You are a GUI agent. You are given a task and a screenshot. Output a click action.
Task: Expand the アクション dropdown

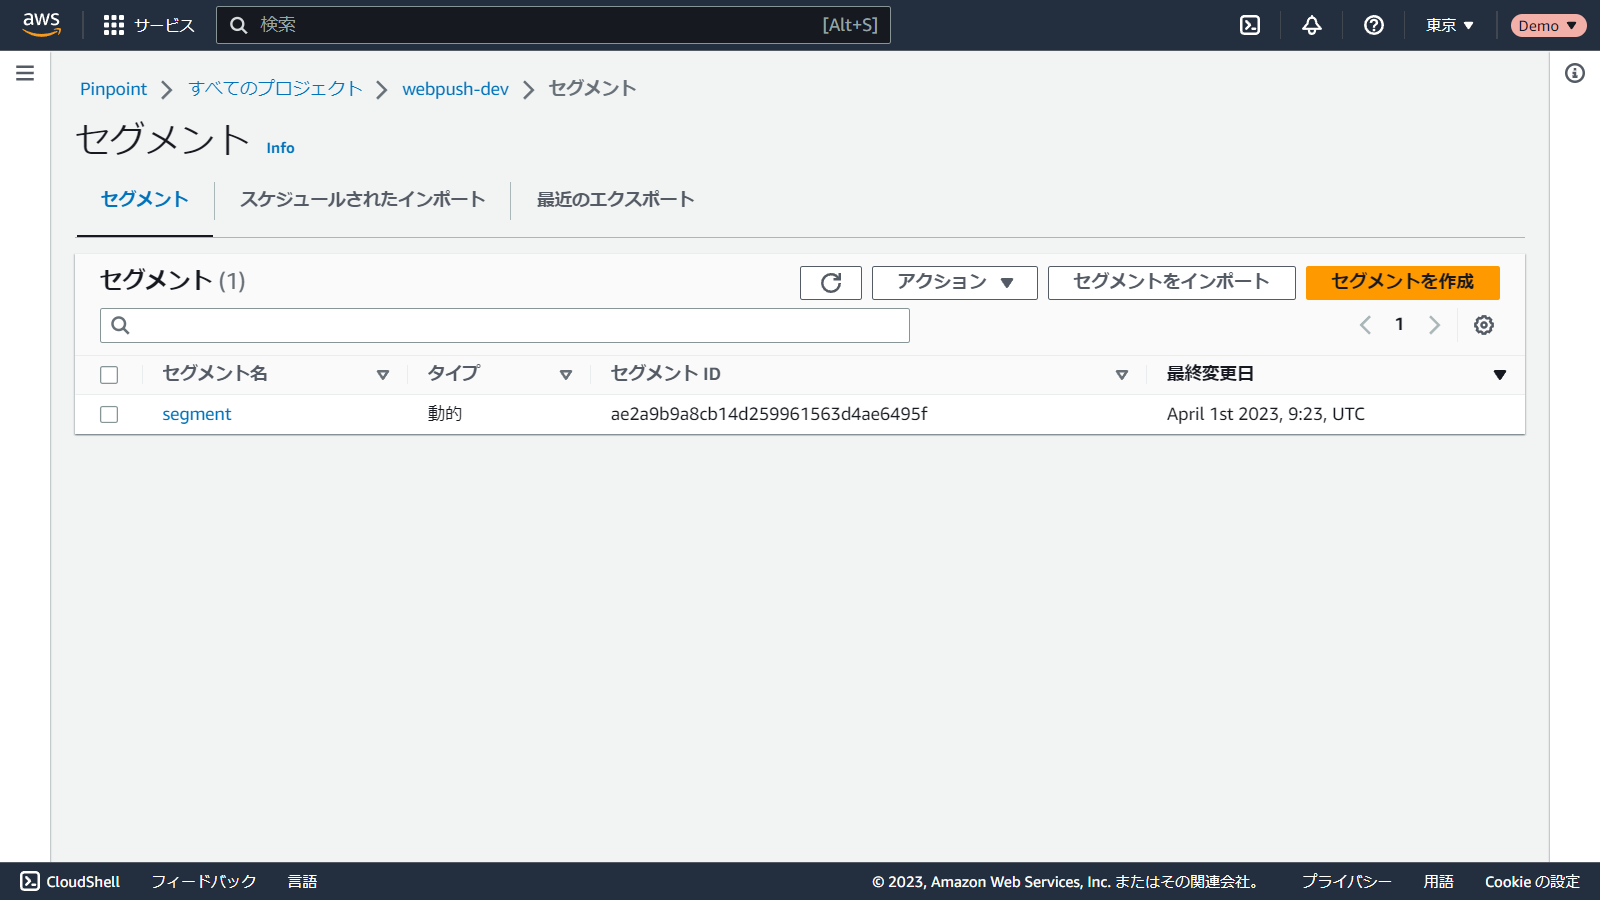pyautogui.click(x=954, y=283)
